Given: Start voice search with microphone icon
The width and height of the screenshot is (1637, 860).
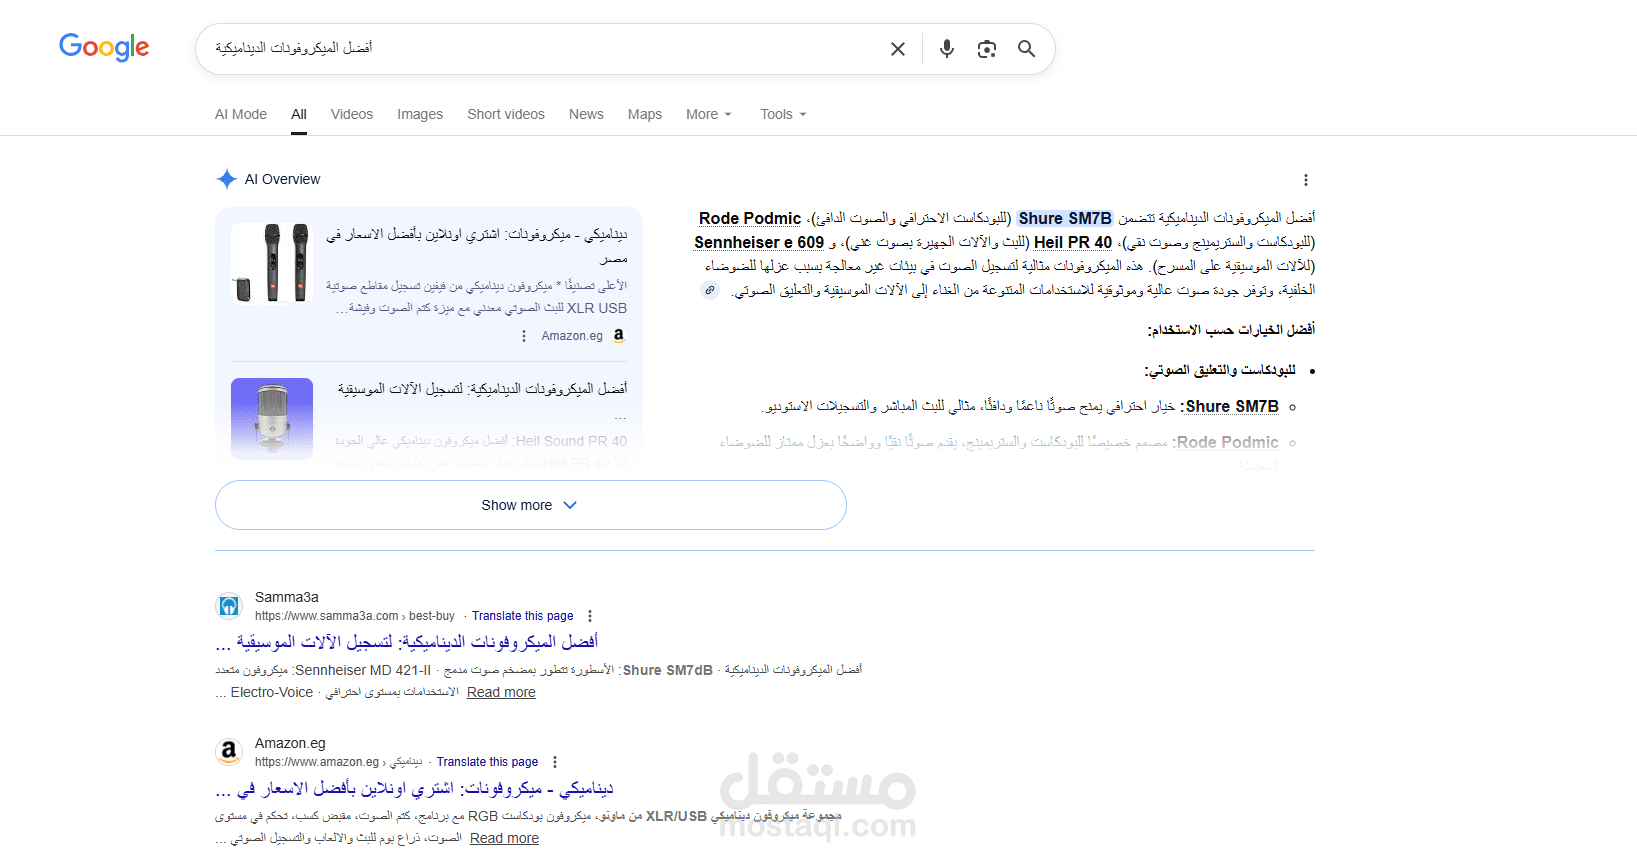Looking at the screenshot, I should [947, 49].
